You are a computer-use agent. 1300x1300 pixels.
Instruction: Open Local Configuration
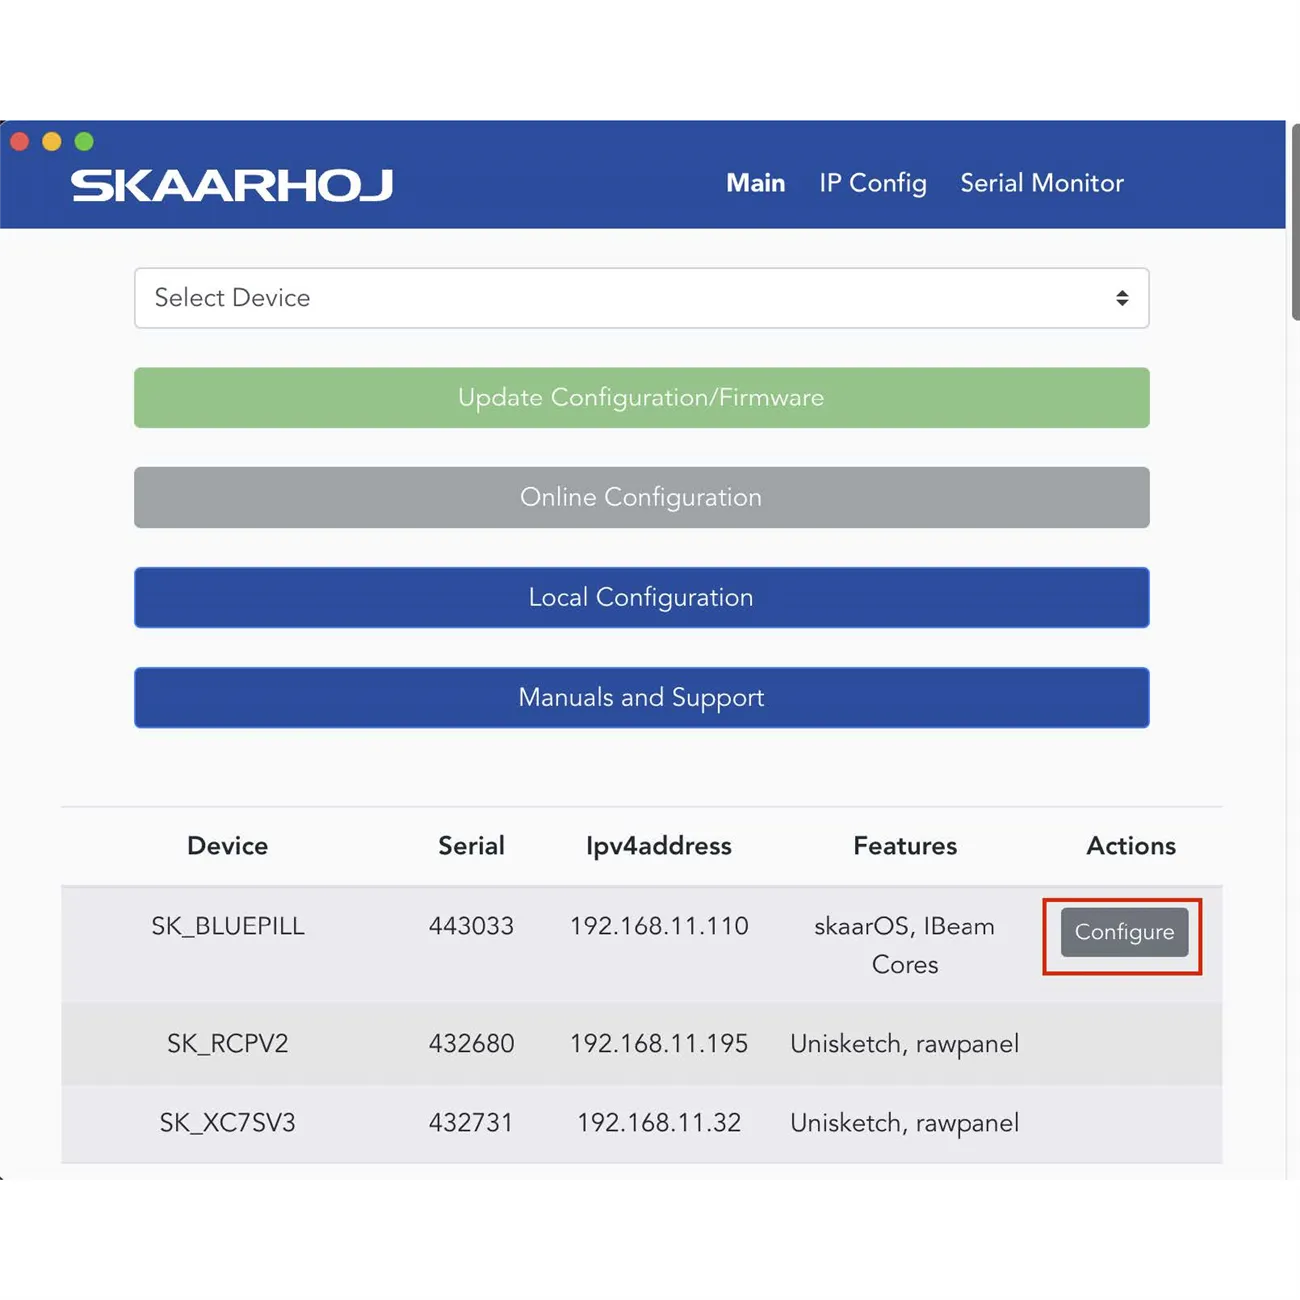(x=641, y=597)
